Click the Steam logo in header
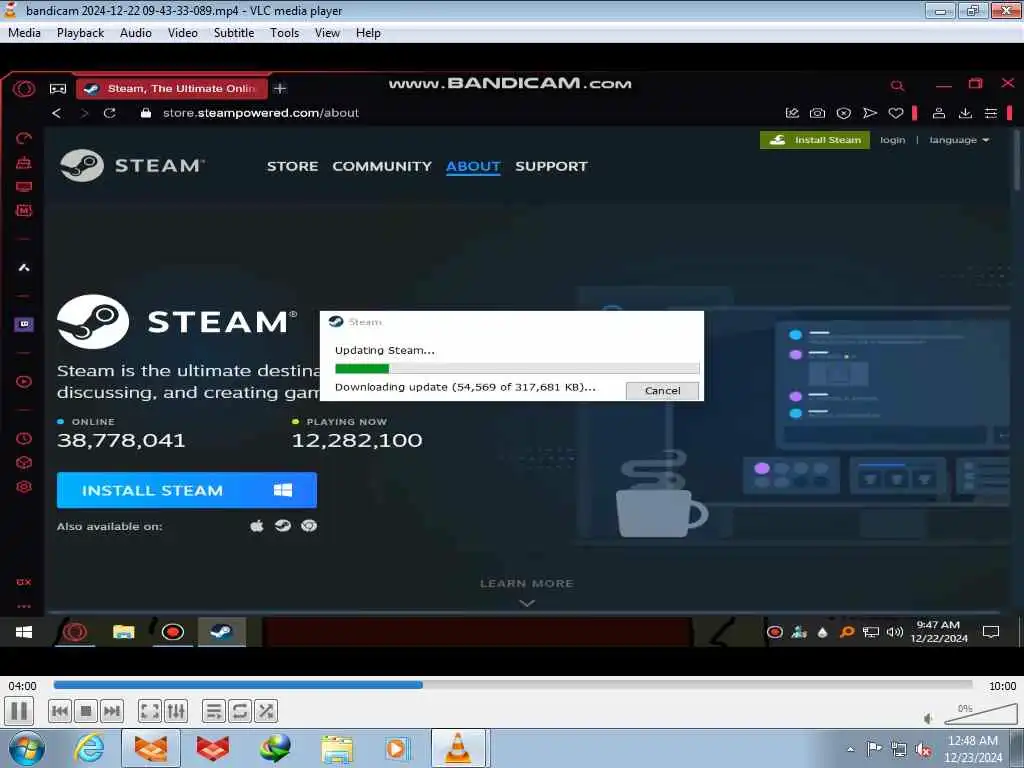 [x=131, y=165]
